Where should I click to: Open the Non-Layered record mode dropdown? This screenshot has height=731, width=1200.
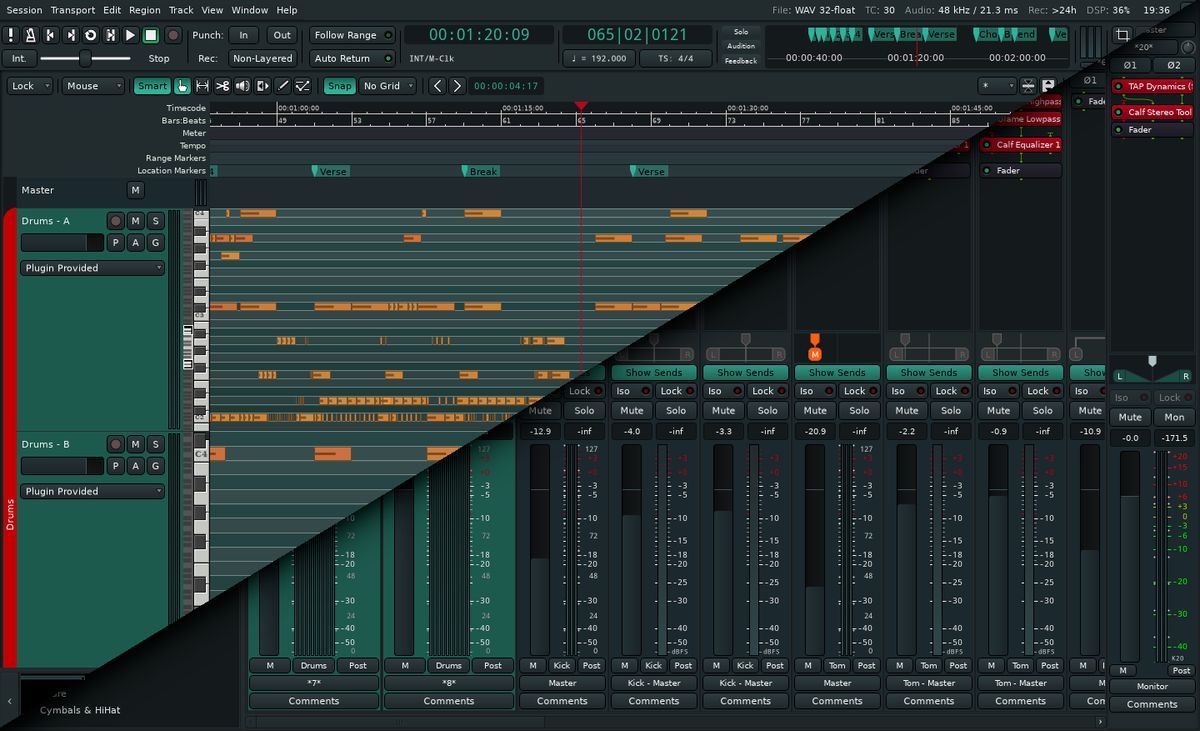point(261,58)
